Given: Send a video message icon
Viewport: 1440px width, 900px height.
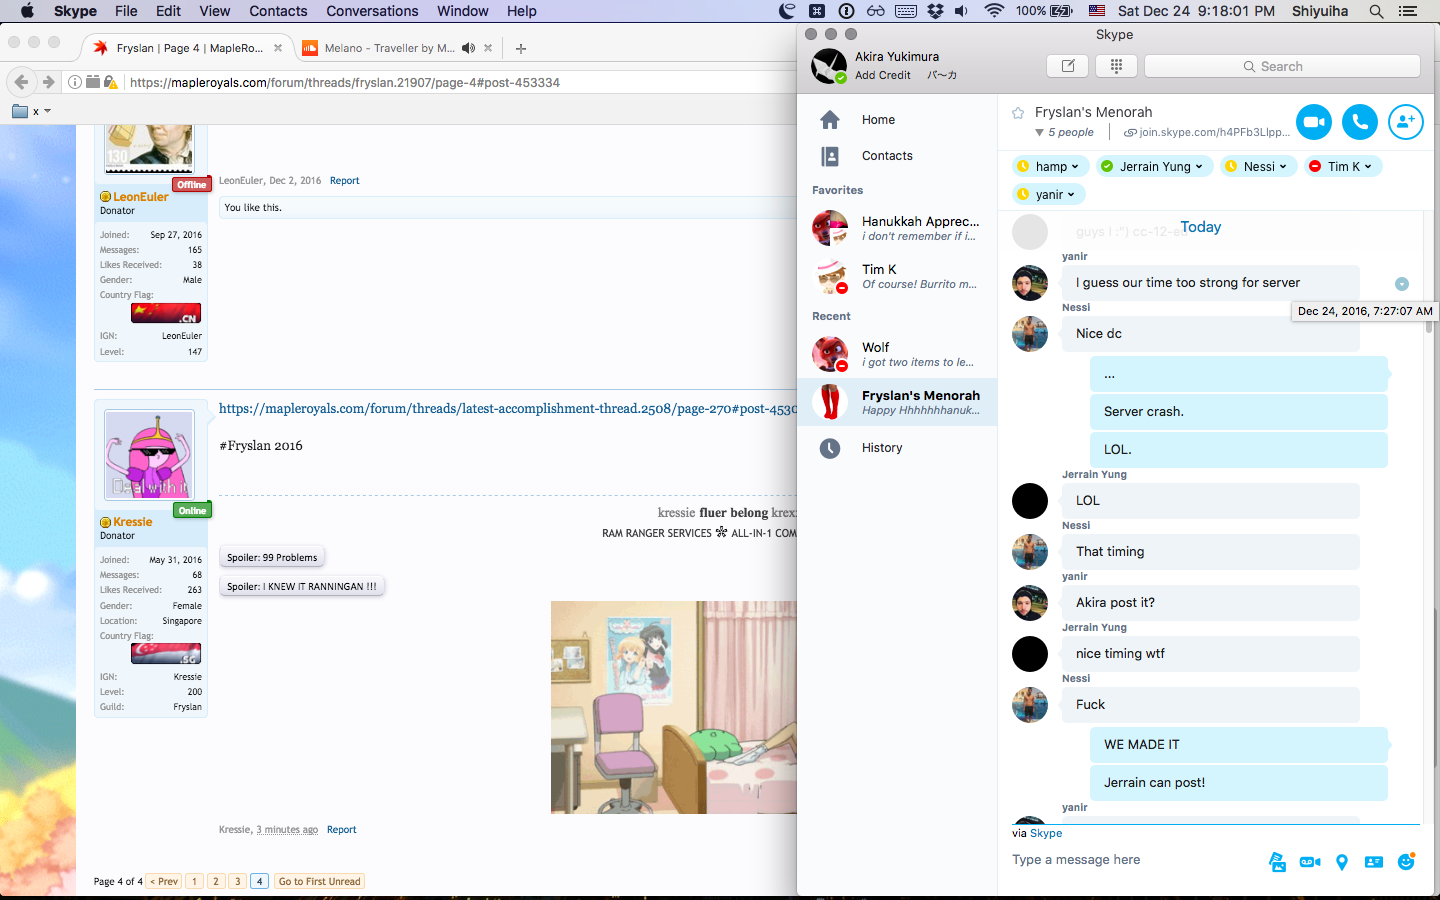Looking at the screenshot, I should coord(1310,862).
